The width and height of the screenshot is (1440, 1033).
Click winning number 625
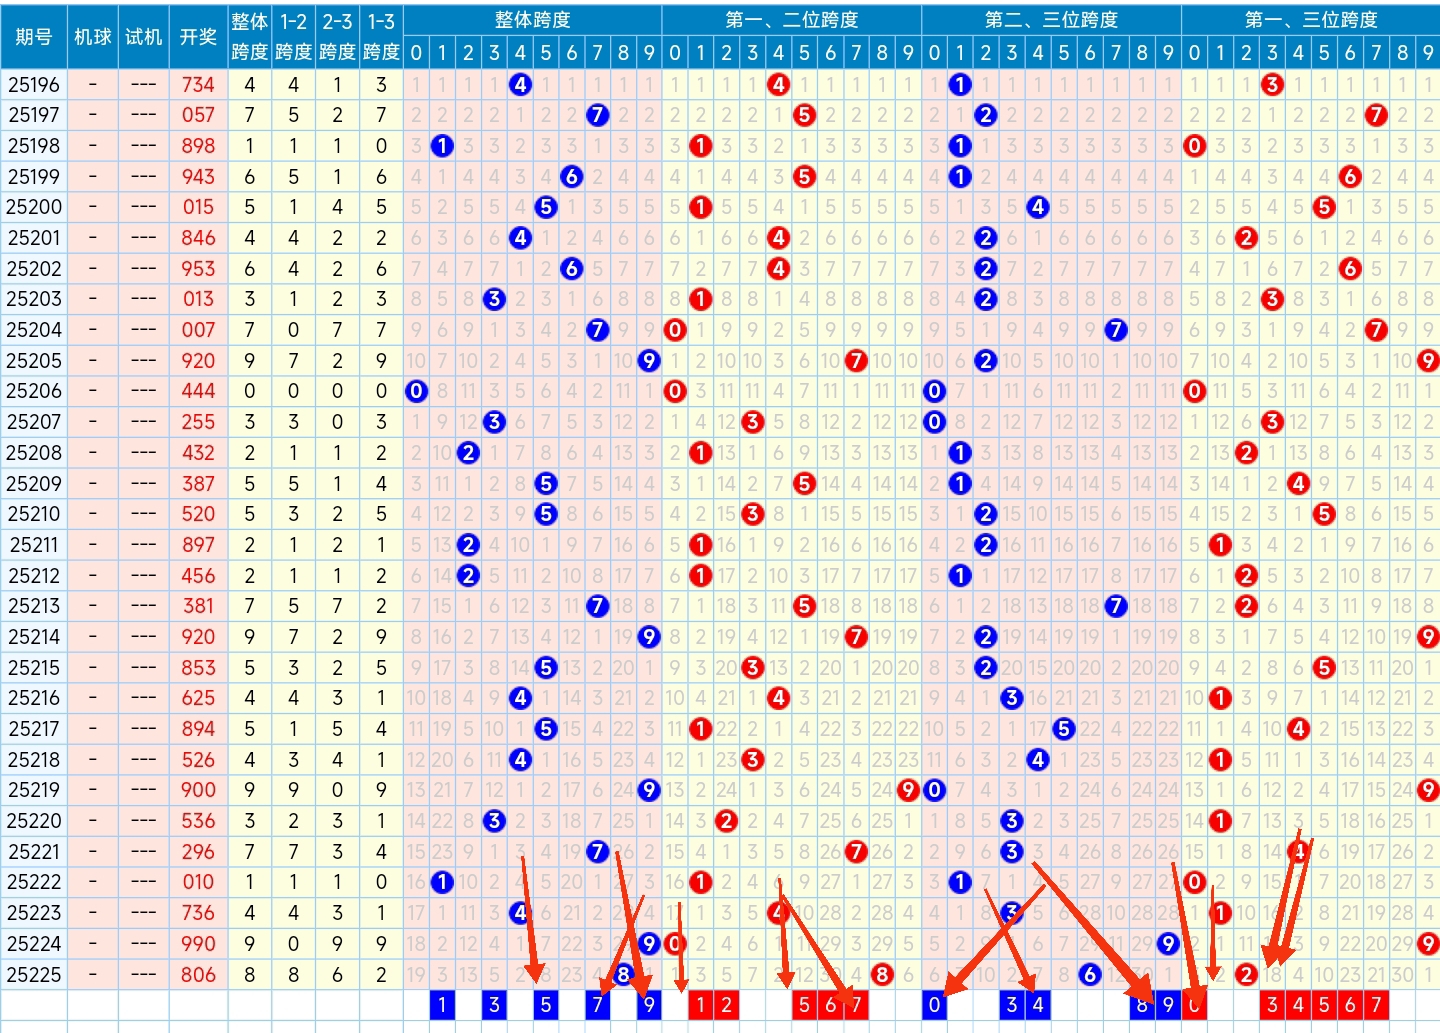pos(198,698)
